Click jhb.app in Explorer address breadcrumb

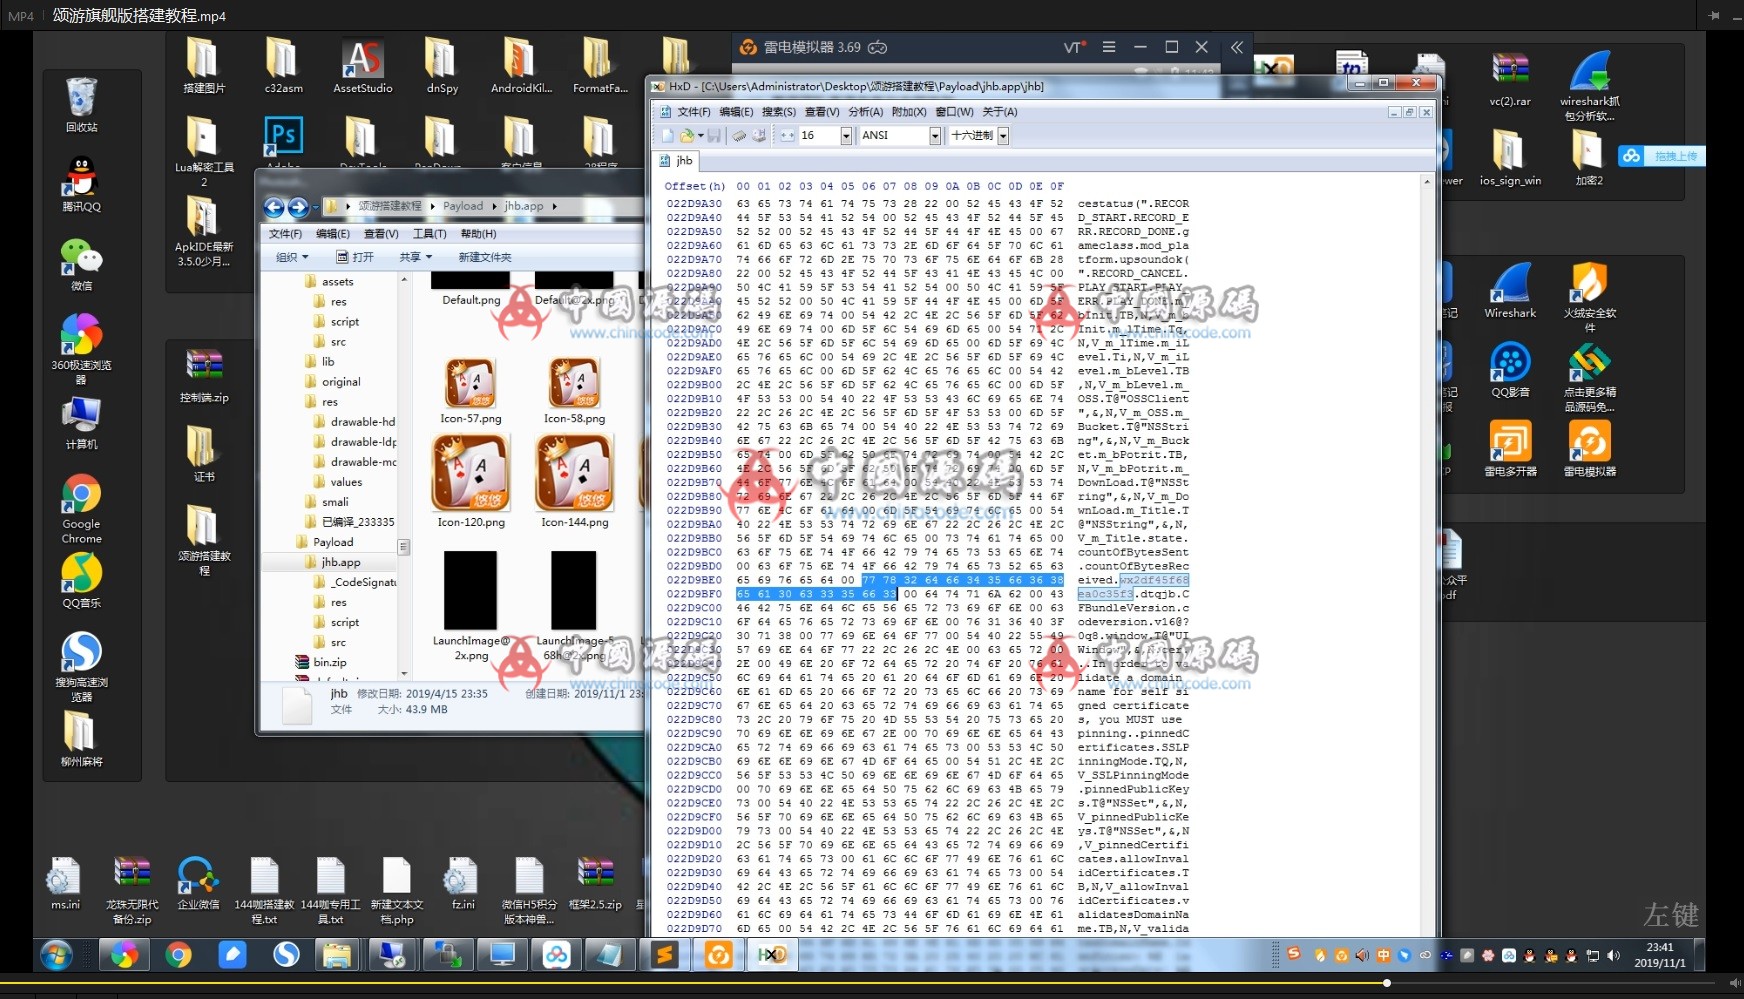point(524,206)
